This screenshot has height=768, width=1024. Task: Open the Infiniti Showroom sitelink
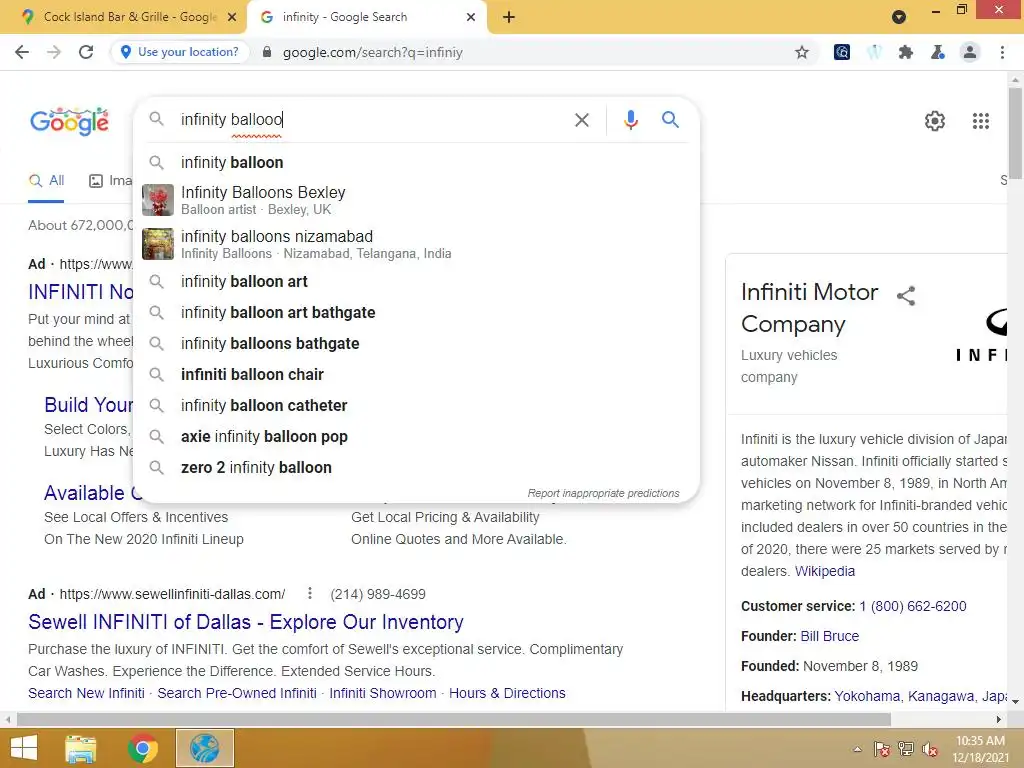click(x=383, y=693)
